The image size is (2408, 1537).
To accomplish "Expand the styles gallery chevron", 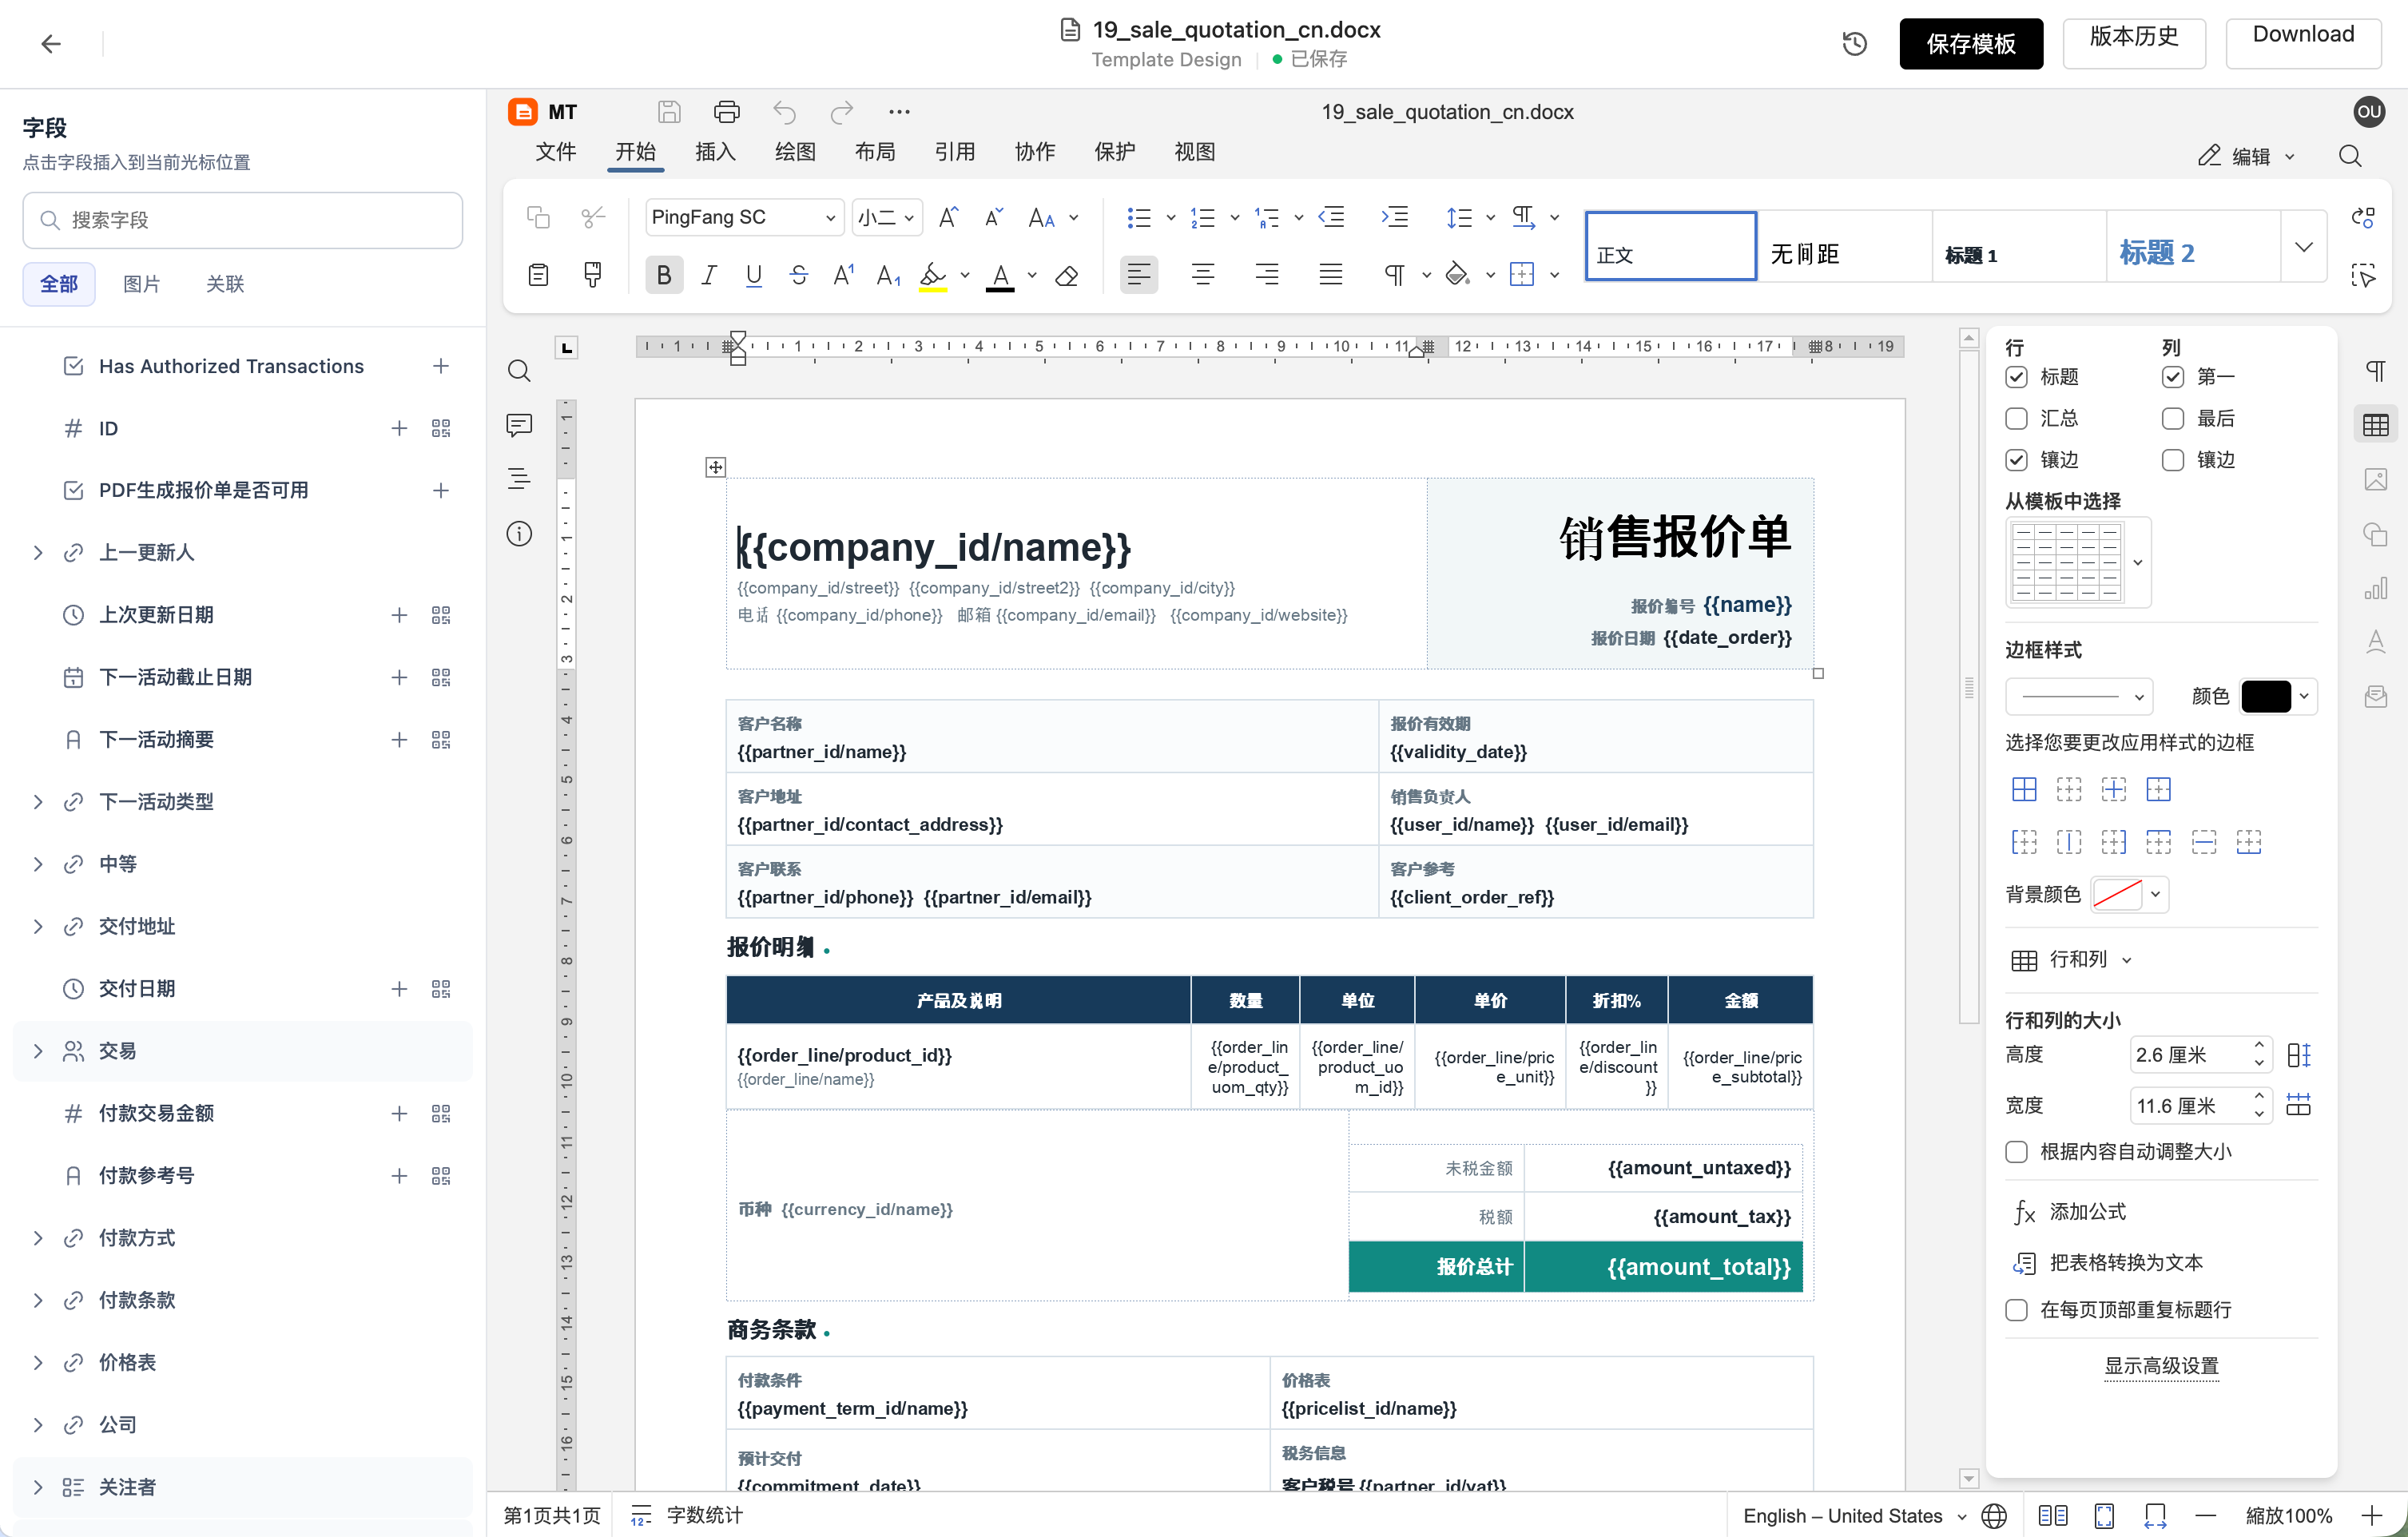I will pyautogui.click(x=2304, y=247).
